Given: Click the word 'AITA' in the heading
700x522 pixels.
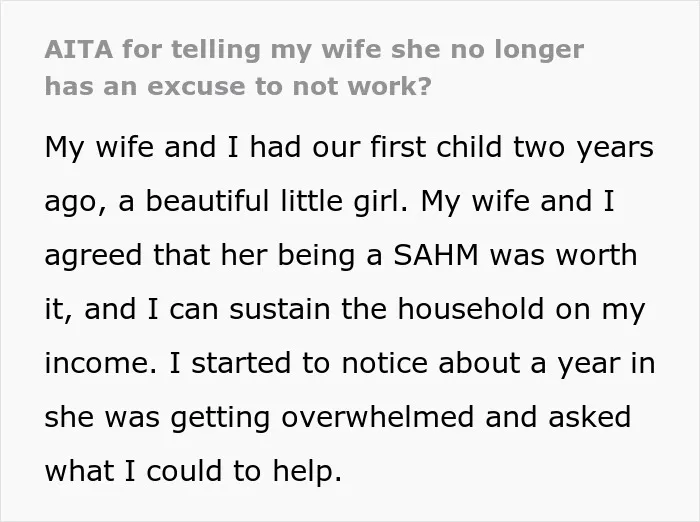Looking at the screenshot, I should coord(79,49).
